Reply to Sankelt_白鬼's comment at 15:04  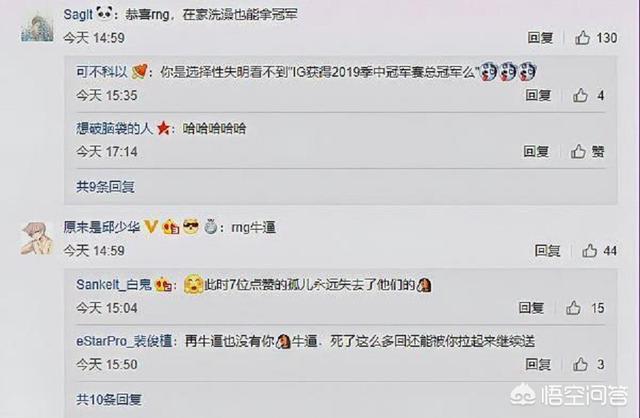pos(531,308)
